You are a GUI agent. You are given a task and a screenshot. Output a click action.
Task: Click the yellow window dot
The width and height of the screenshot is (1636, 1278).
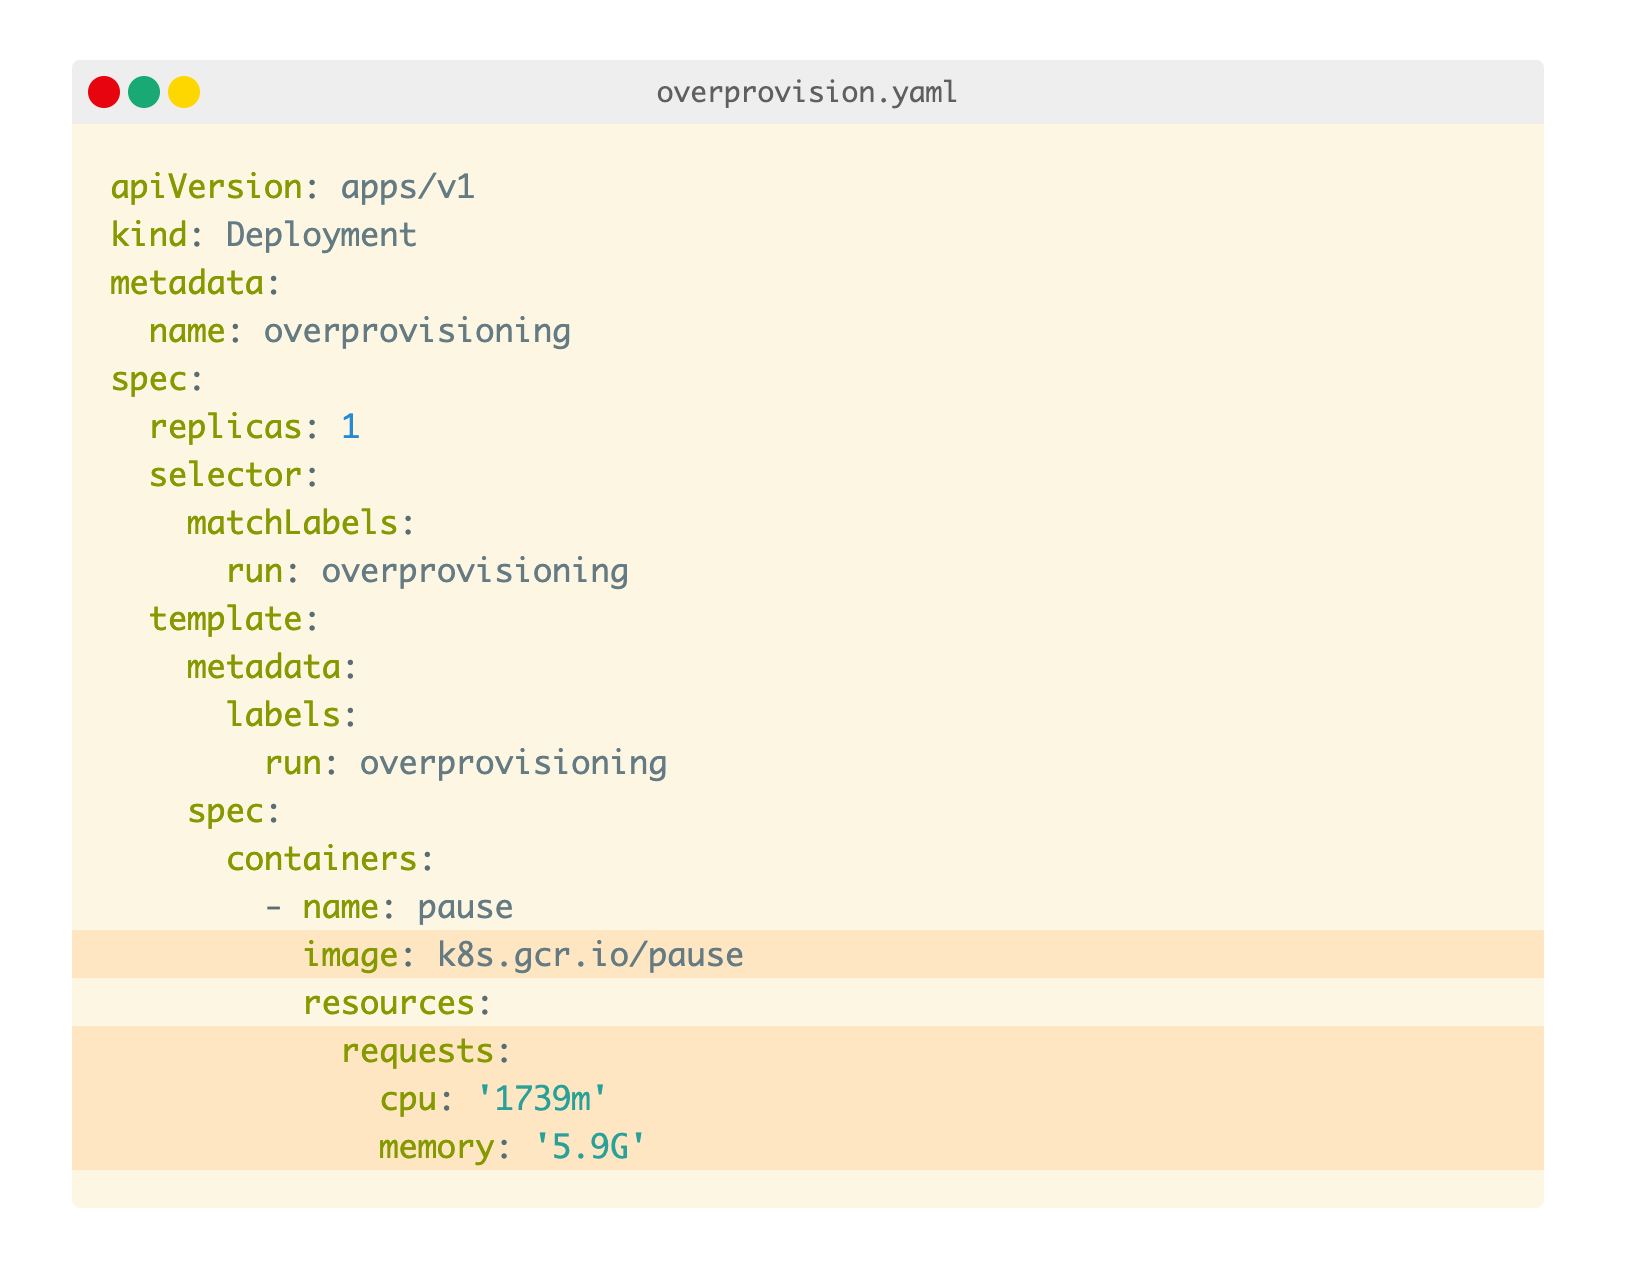click(184, 92)
